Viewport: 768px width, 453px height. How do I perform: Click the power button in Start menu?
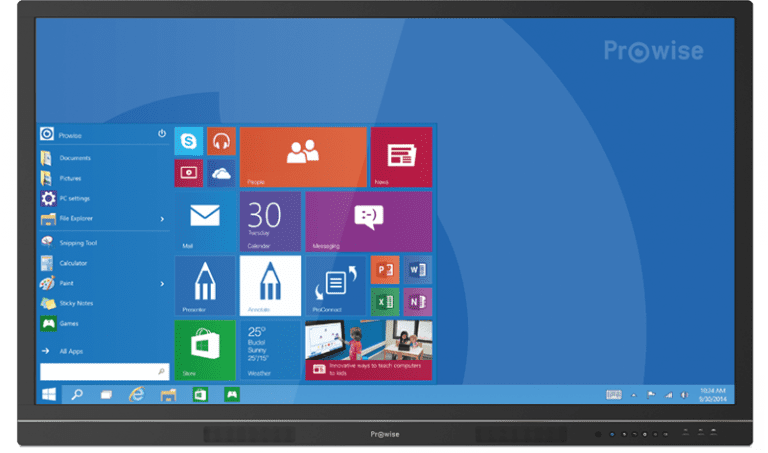[x=162, y=134]
